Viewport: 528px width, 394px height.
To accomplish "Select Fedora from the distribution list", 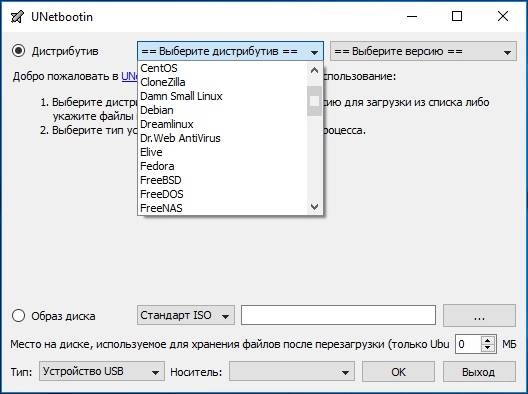I will pos(223,166).
